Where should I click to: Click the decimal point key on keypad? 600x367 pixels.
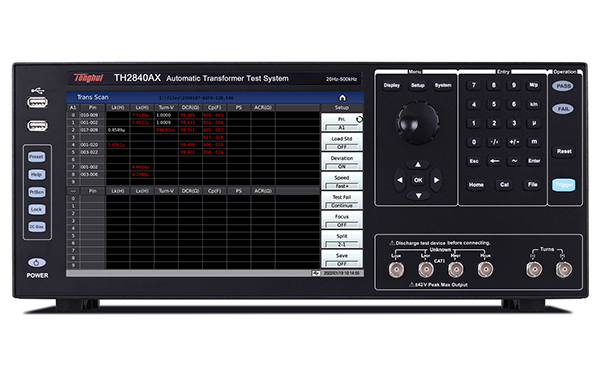494,142
